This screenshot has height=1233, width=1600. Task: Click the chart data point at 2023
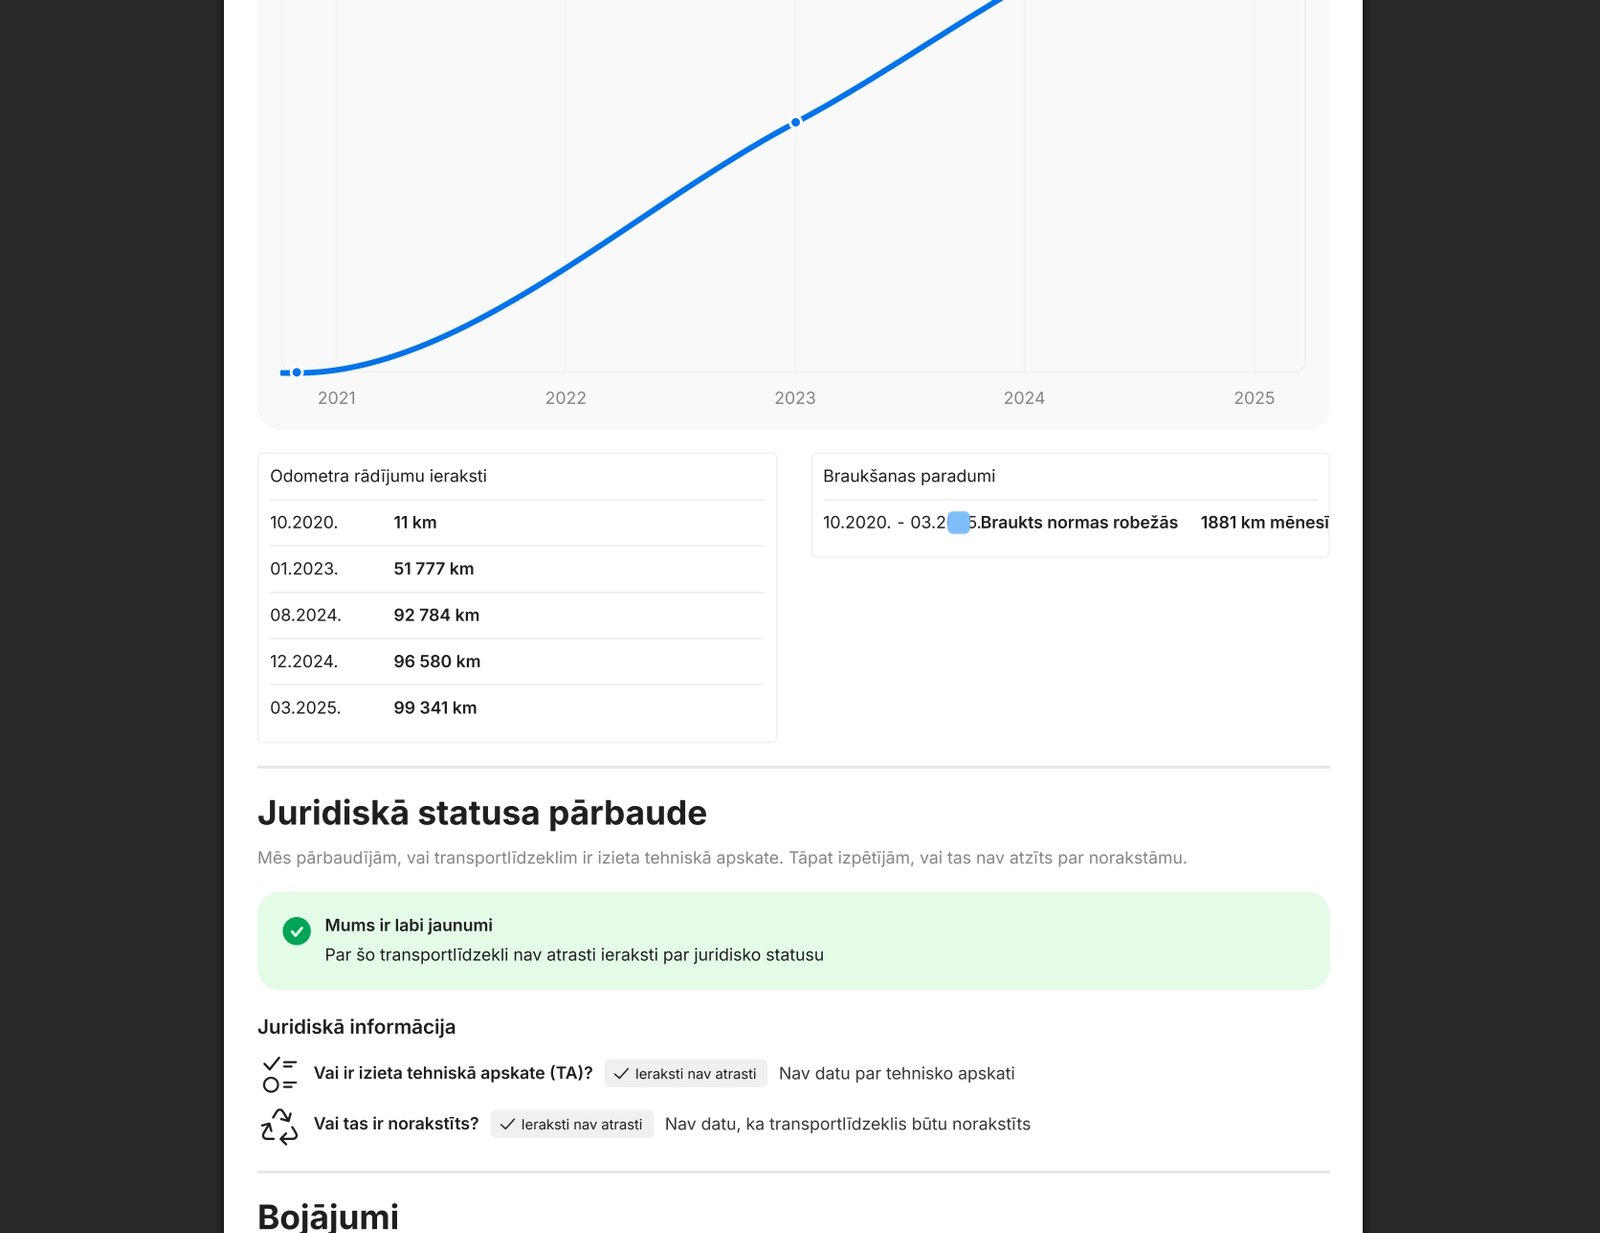click(x=796, y=122)
